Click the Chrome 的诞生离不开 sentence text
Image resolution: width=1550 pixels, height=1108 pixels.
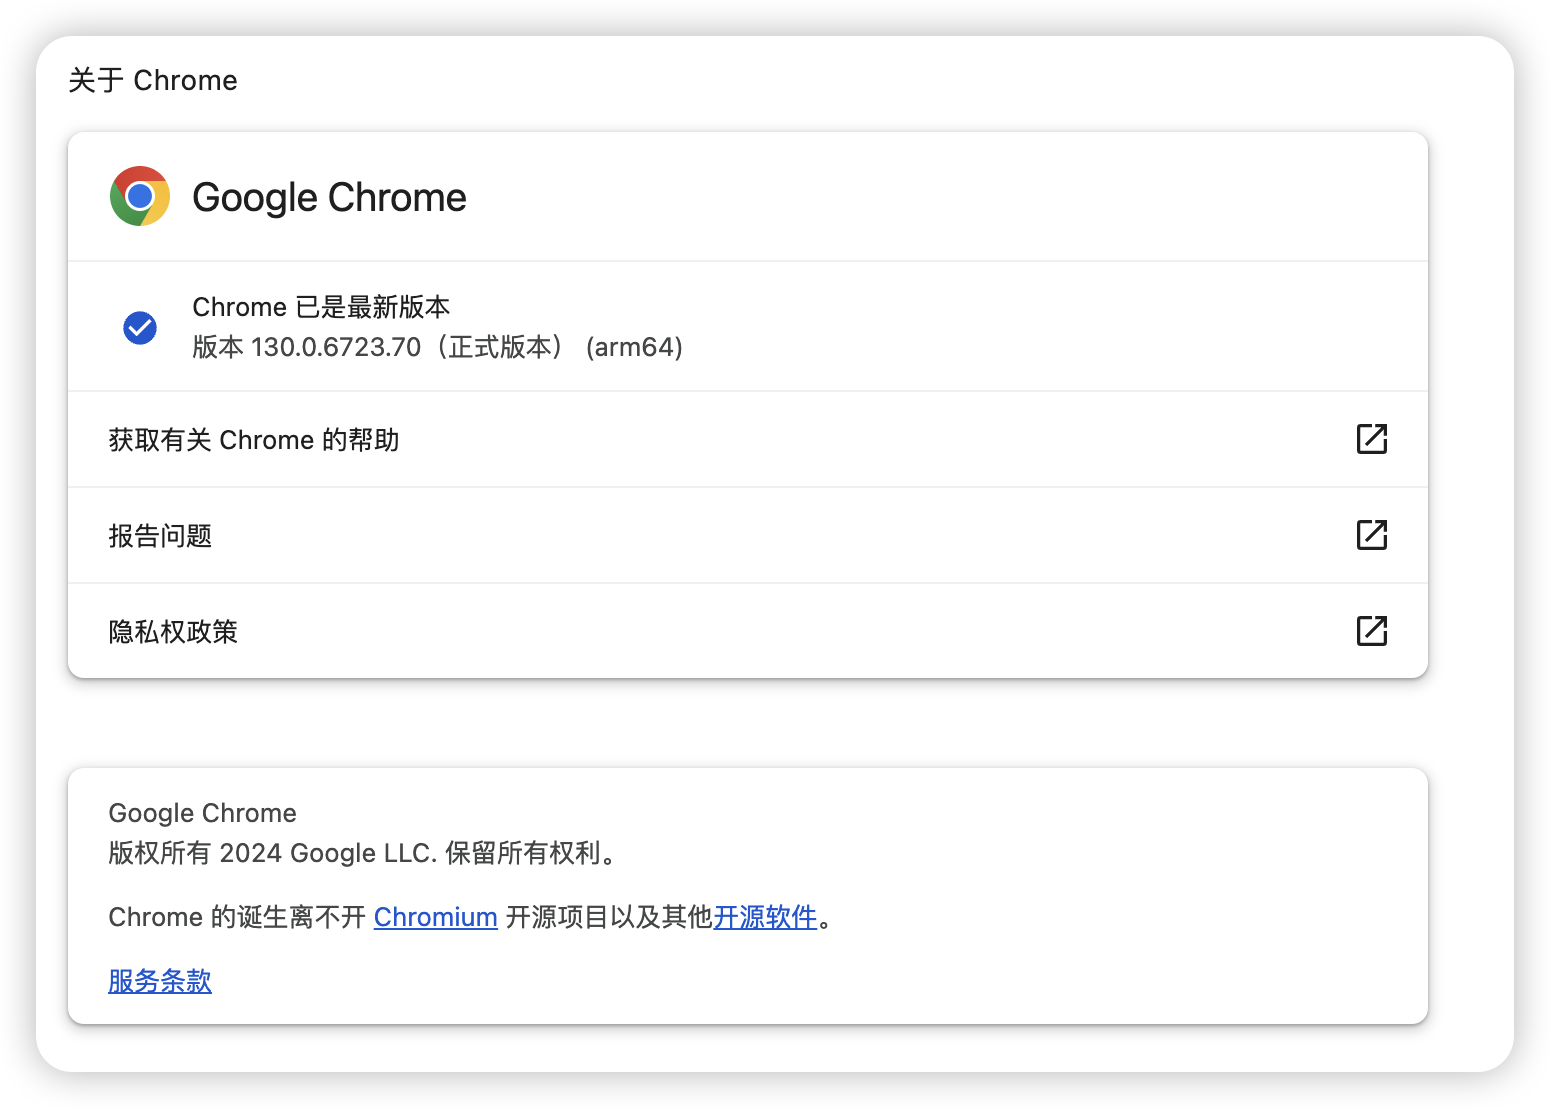point(237,917)
